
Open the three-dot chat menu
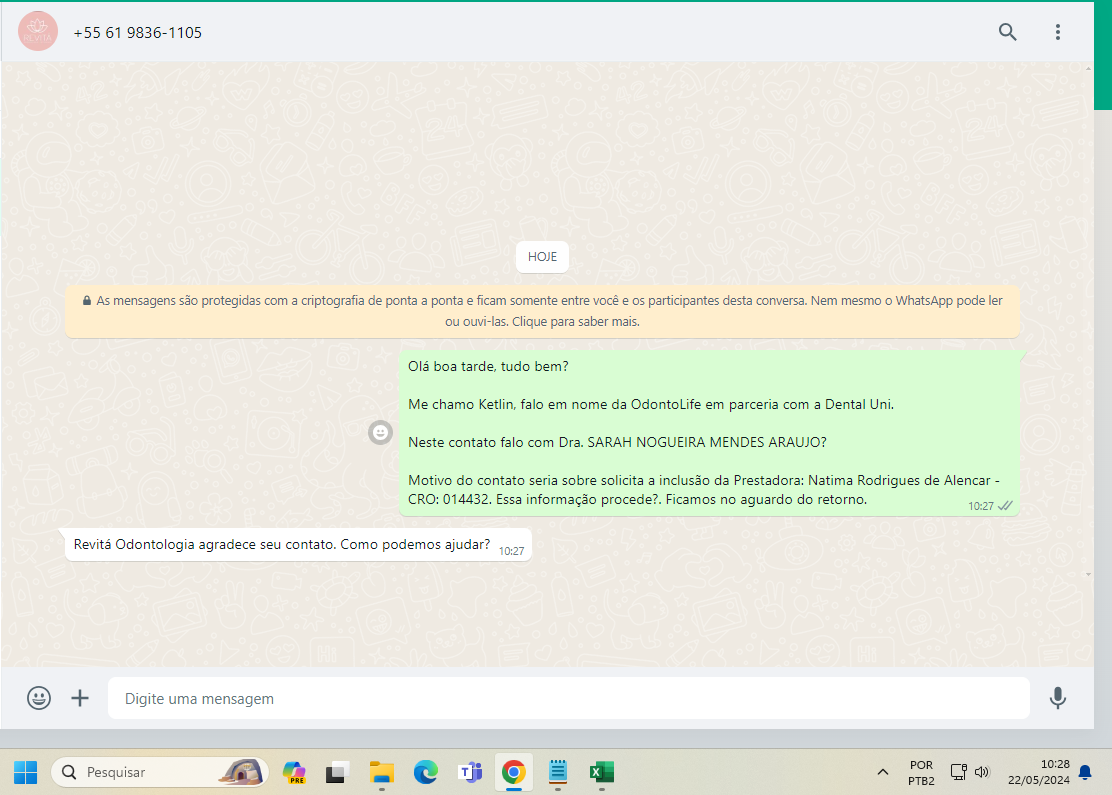(x=1057, y=32)
